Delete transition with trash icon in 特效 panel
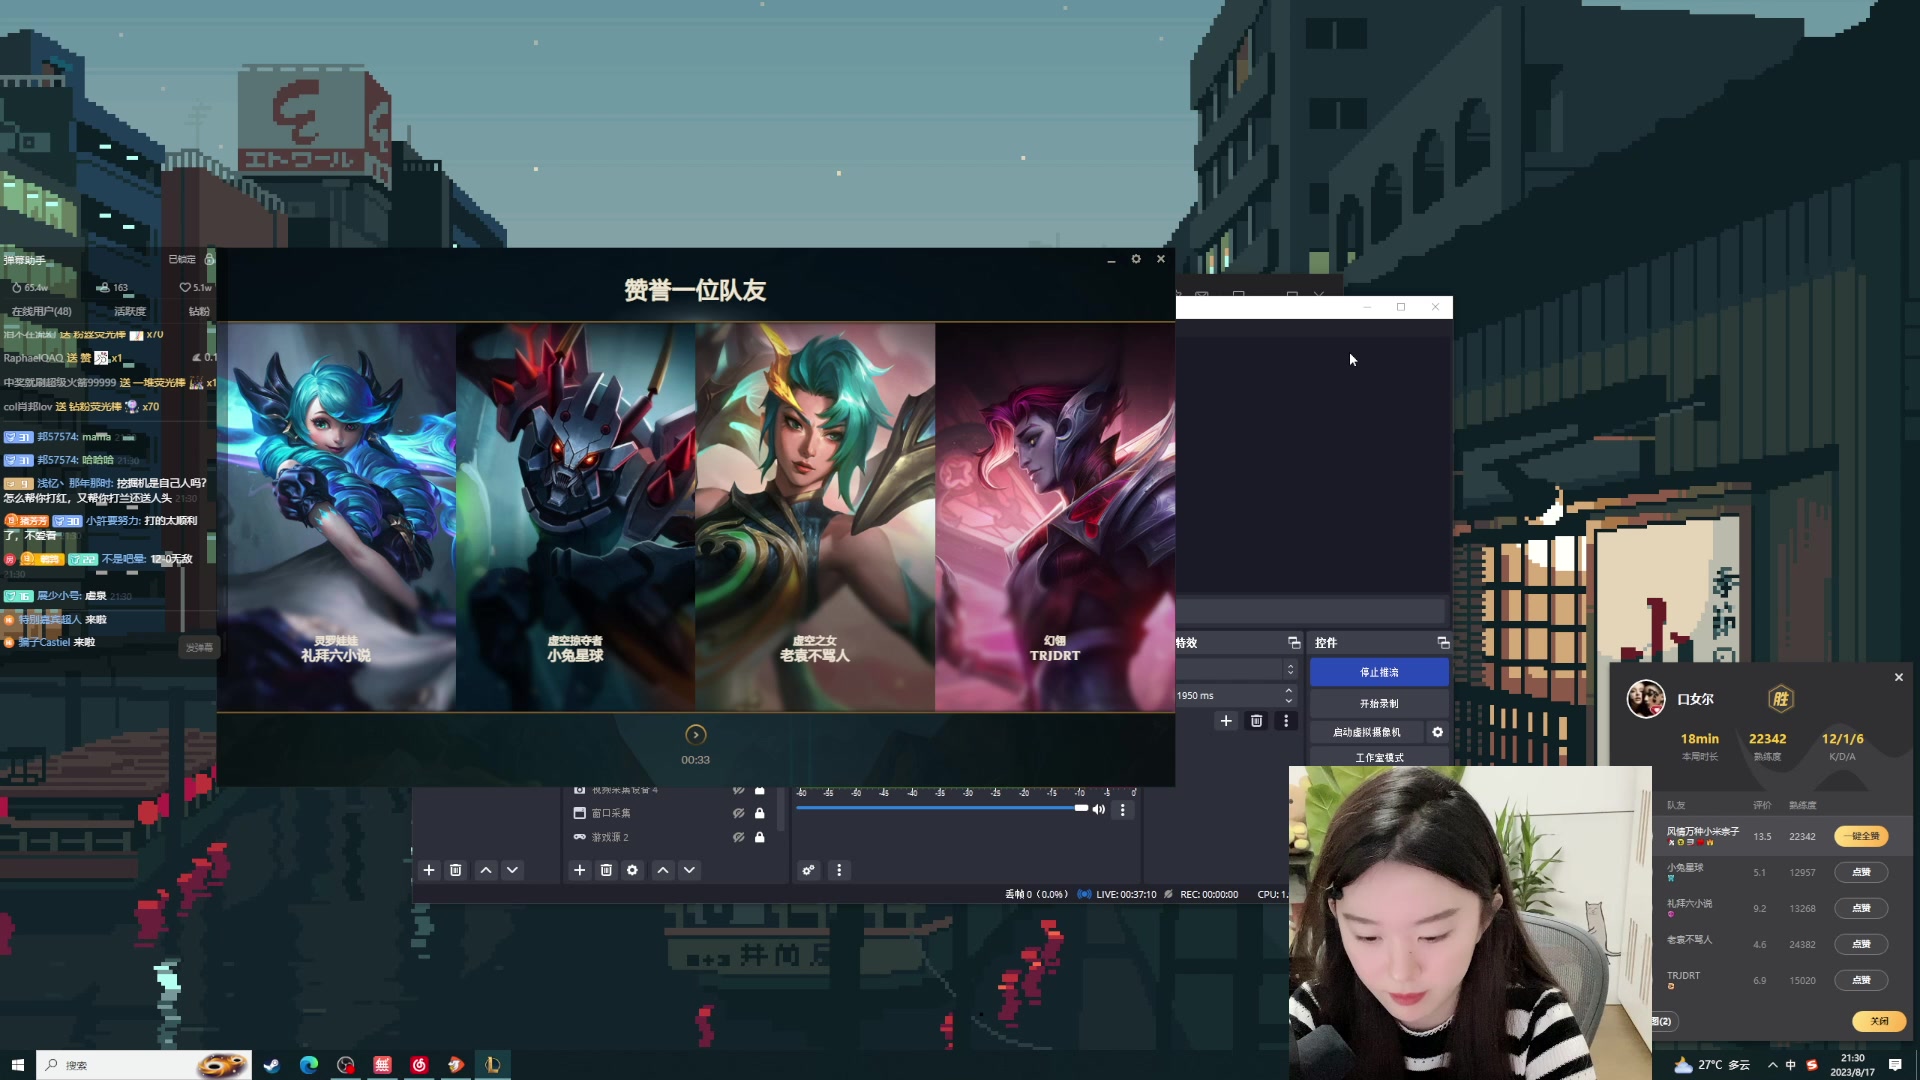Screen dimensions: 1920x1080 1257,721
